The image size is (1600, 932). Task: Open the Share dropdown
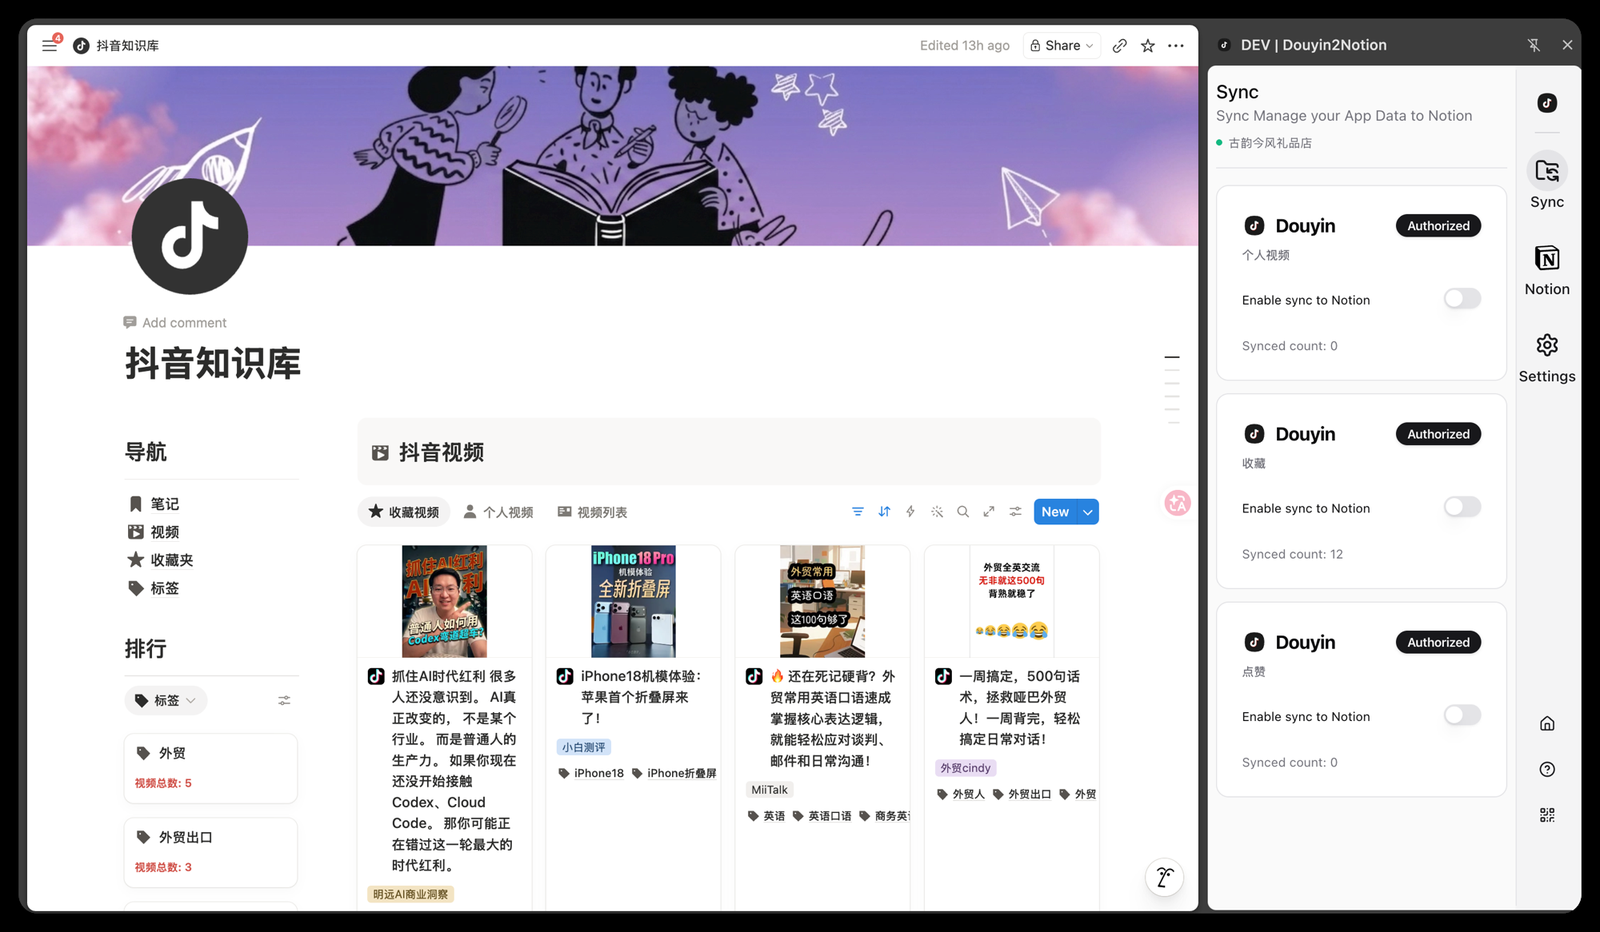(x=1062, y=46)
